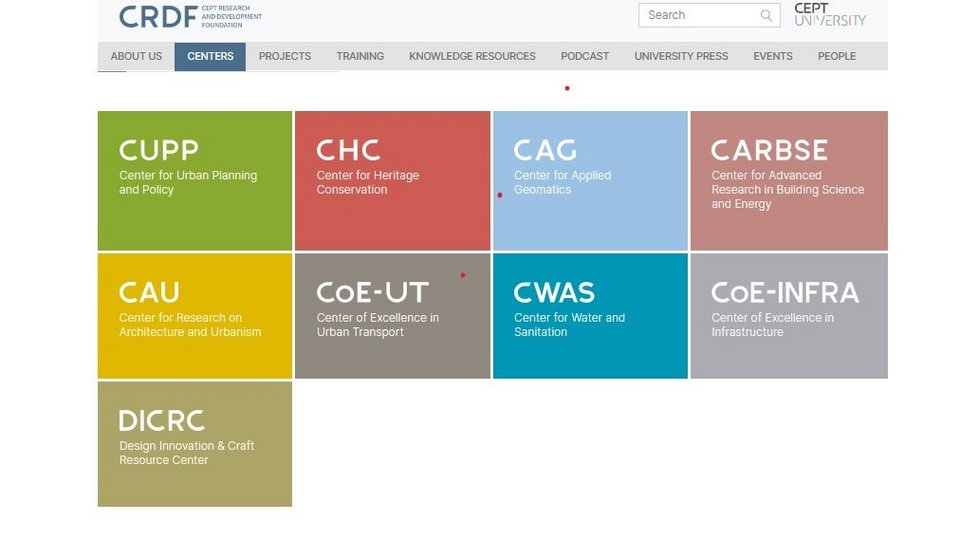
Task: Select the red CHC Heritage Conservation tile
Action: 392,180
